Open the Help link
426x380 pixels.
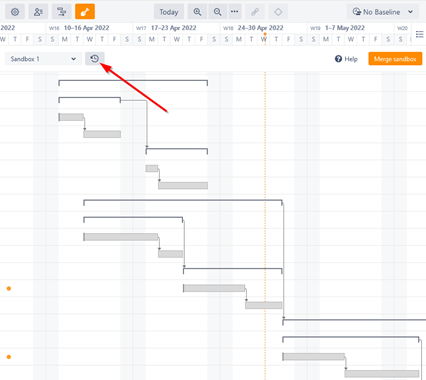(x=346, y=59)
